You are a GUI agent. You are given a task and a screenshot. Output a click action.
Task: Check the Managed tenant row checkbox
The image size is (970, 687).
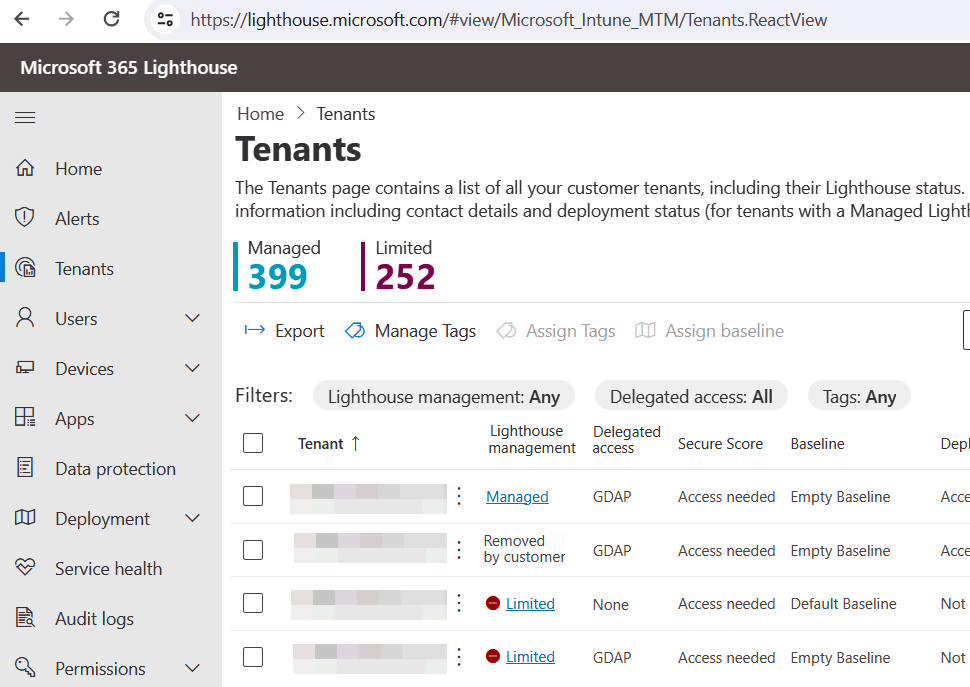(253, 496)
